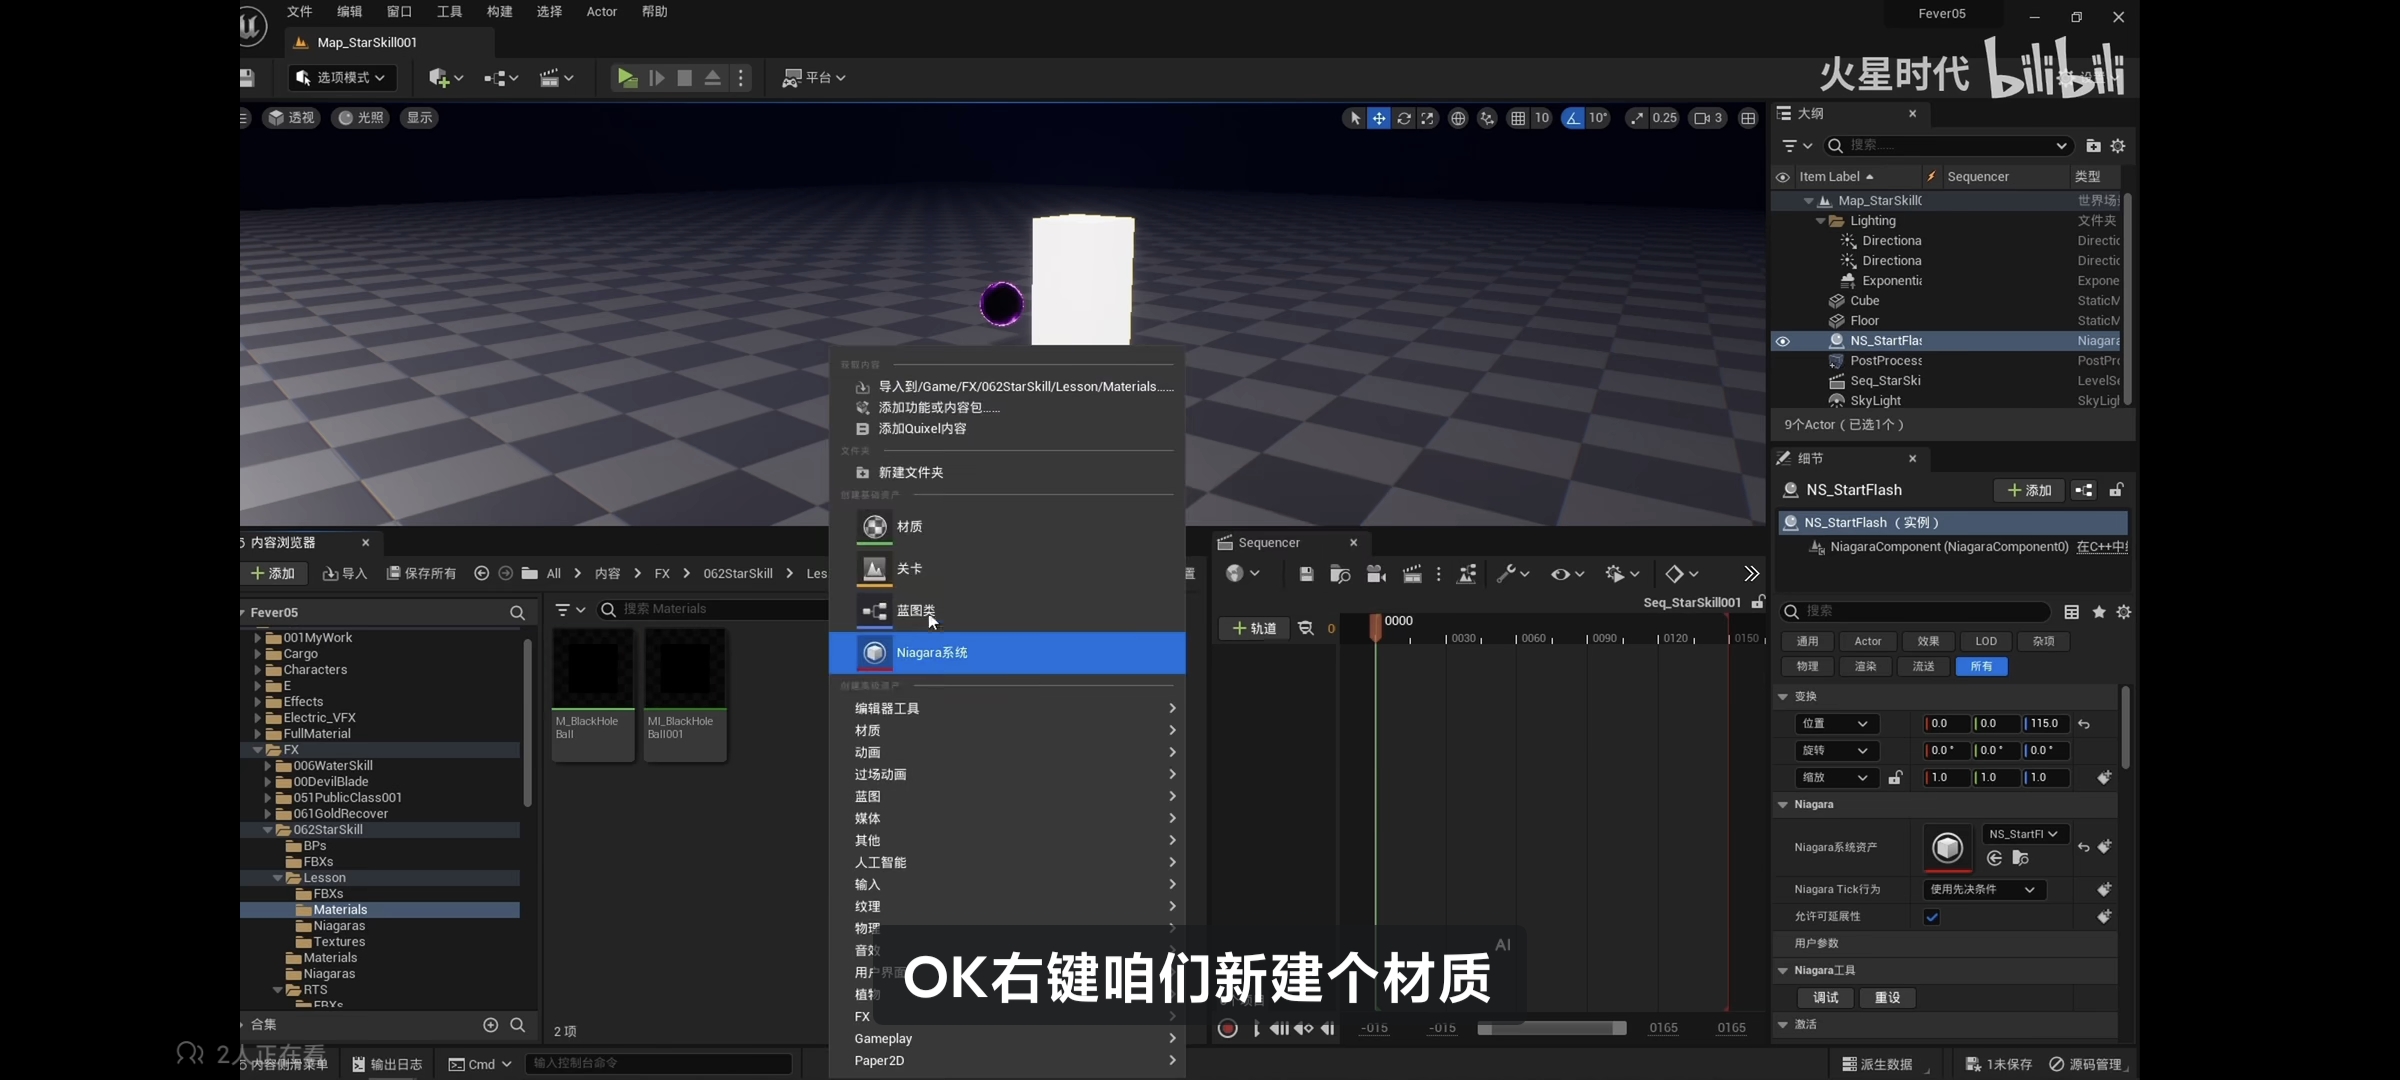Click the + 轨道 button in Sequencer
Viewport: 2400px width, 1080px height.
click(1254, 628)
